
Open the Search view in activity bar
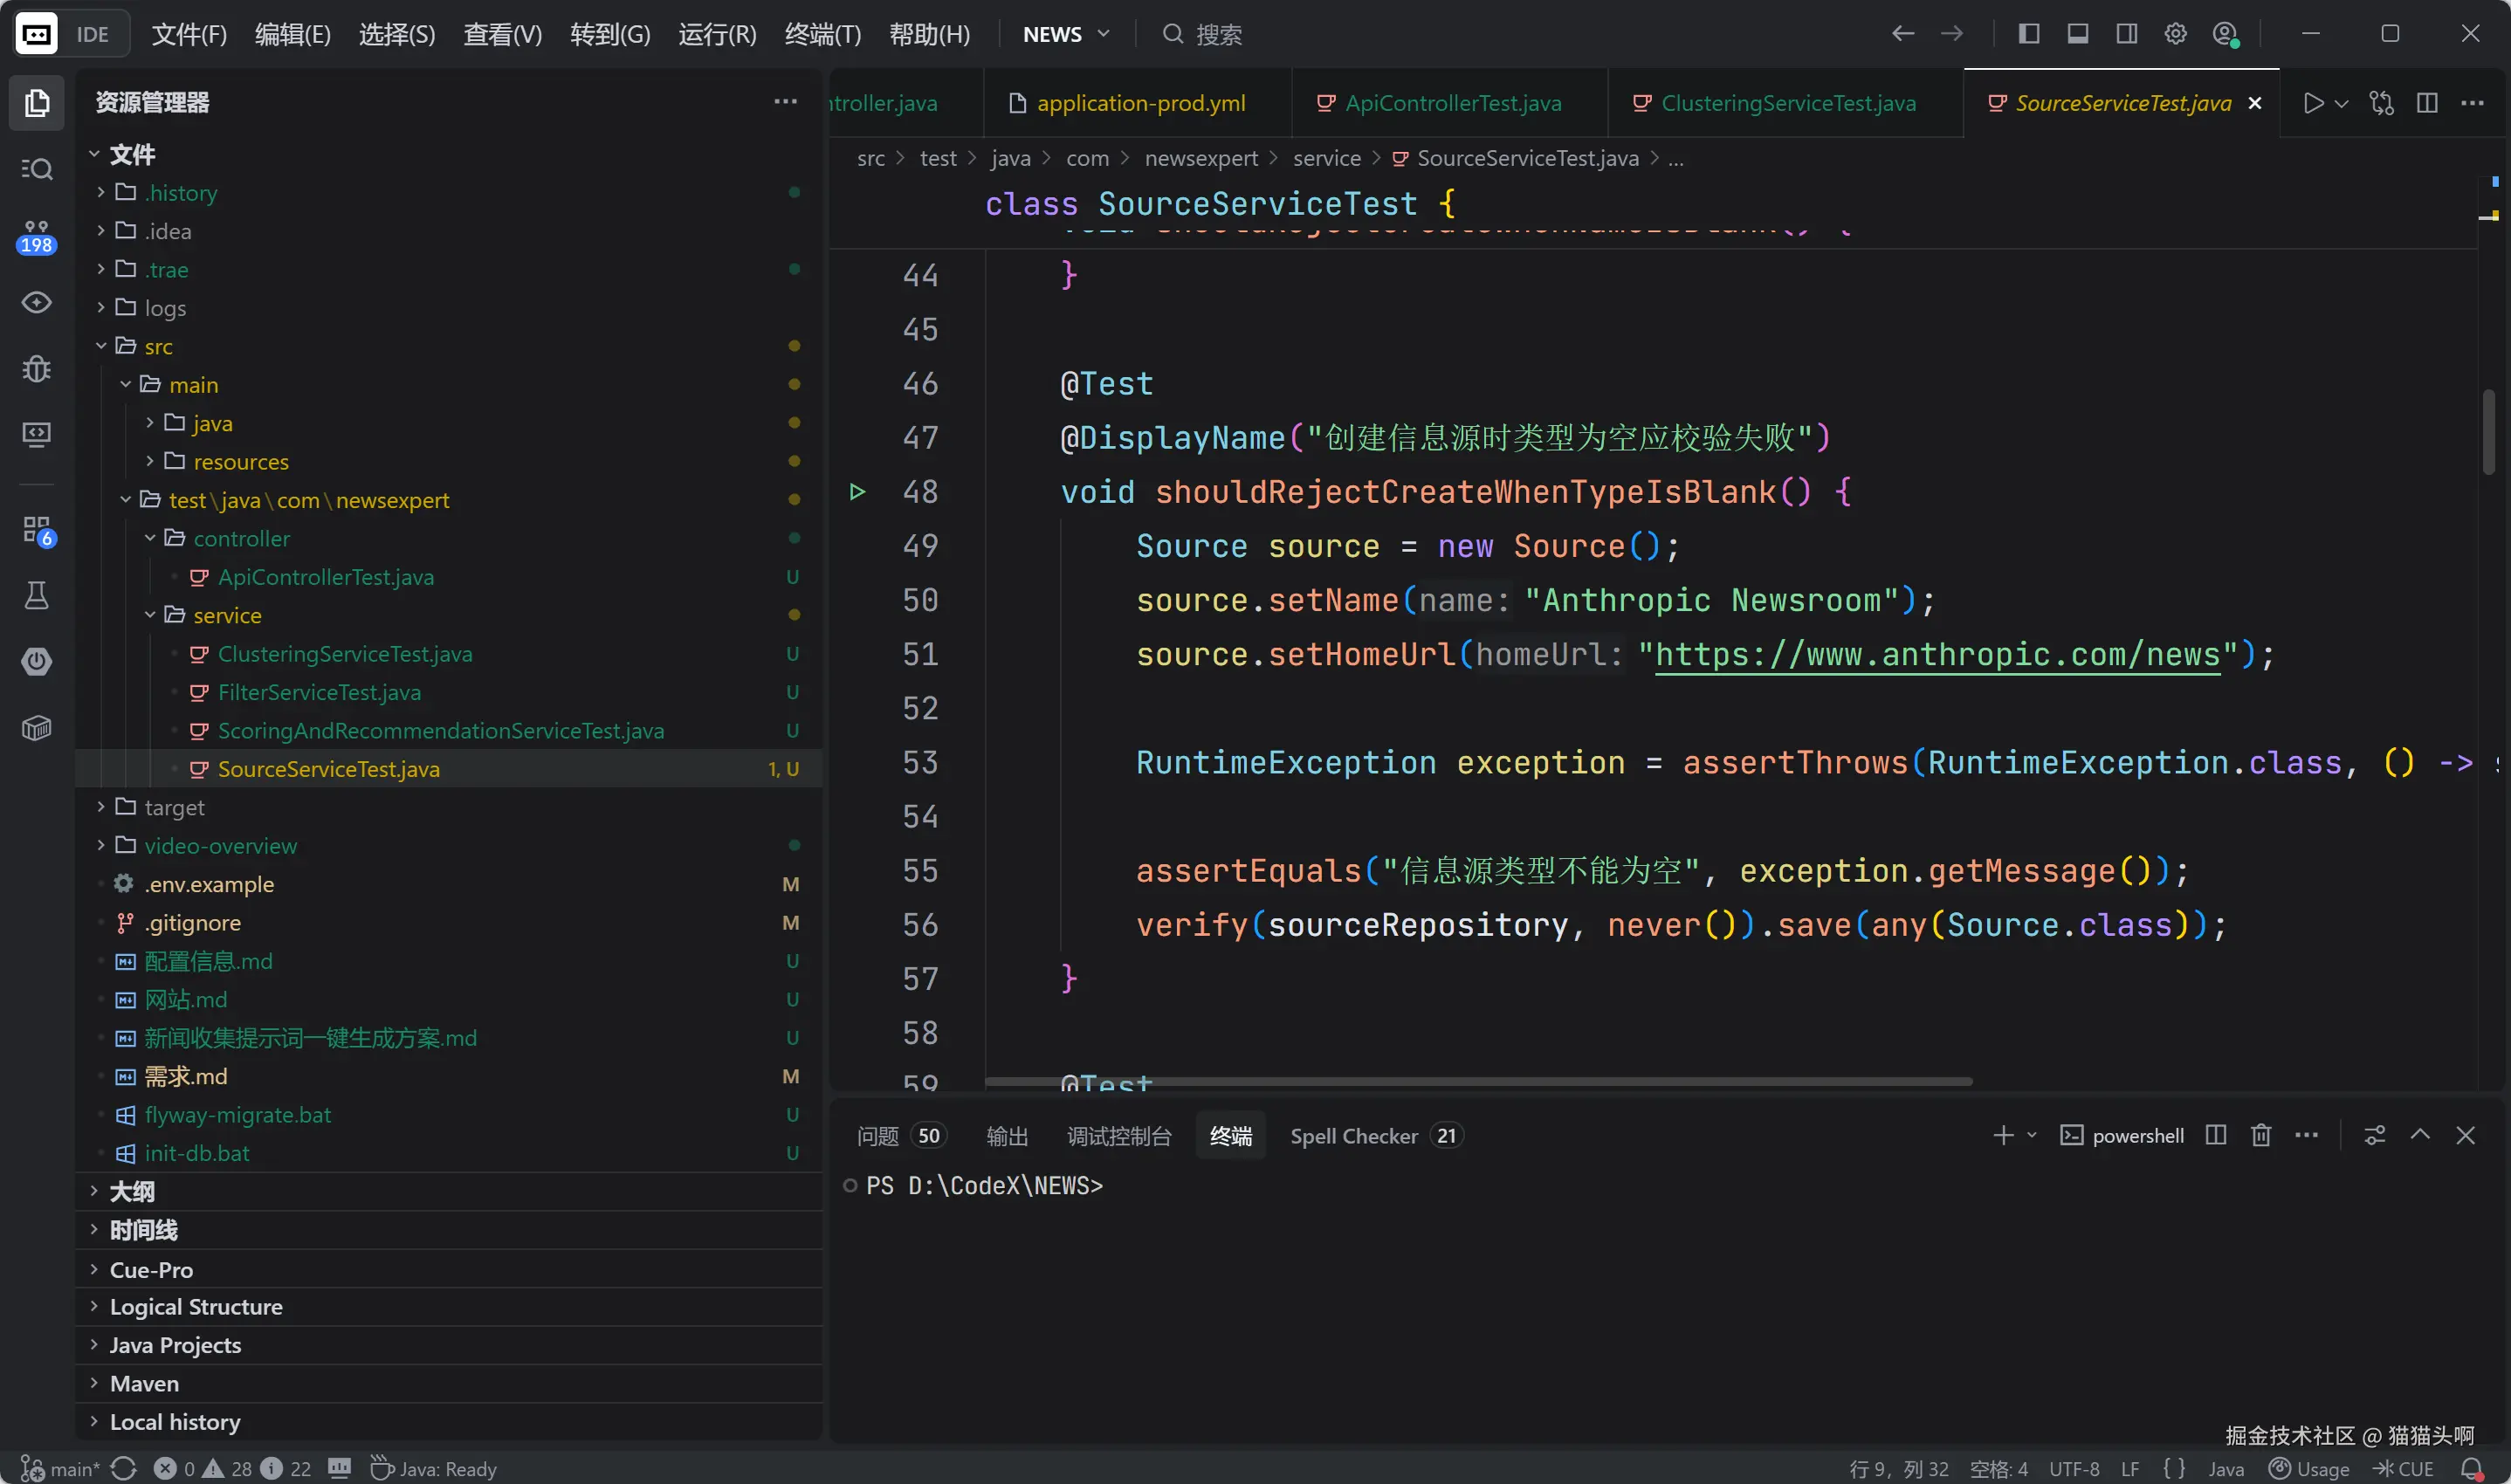pos(37,169)
